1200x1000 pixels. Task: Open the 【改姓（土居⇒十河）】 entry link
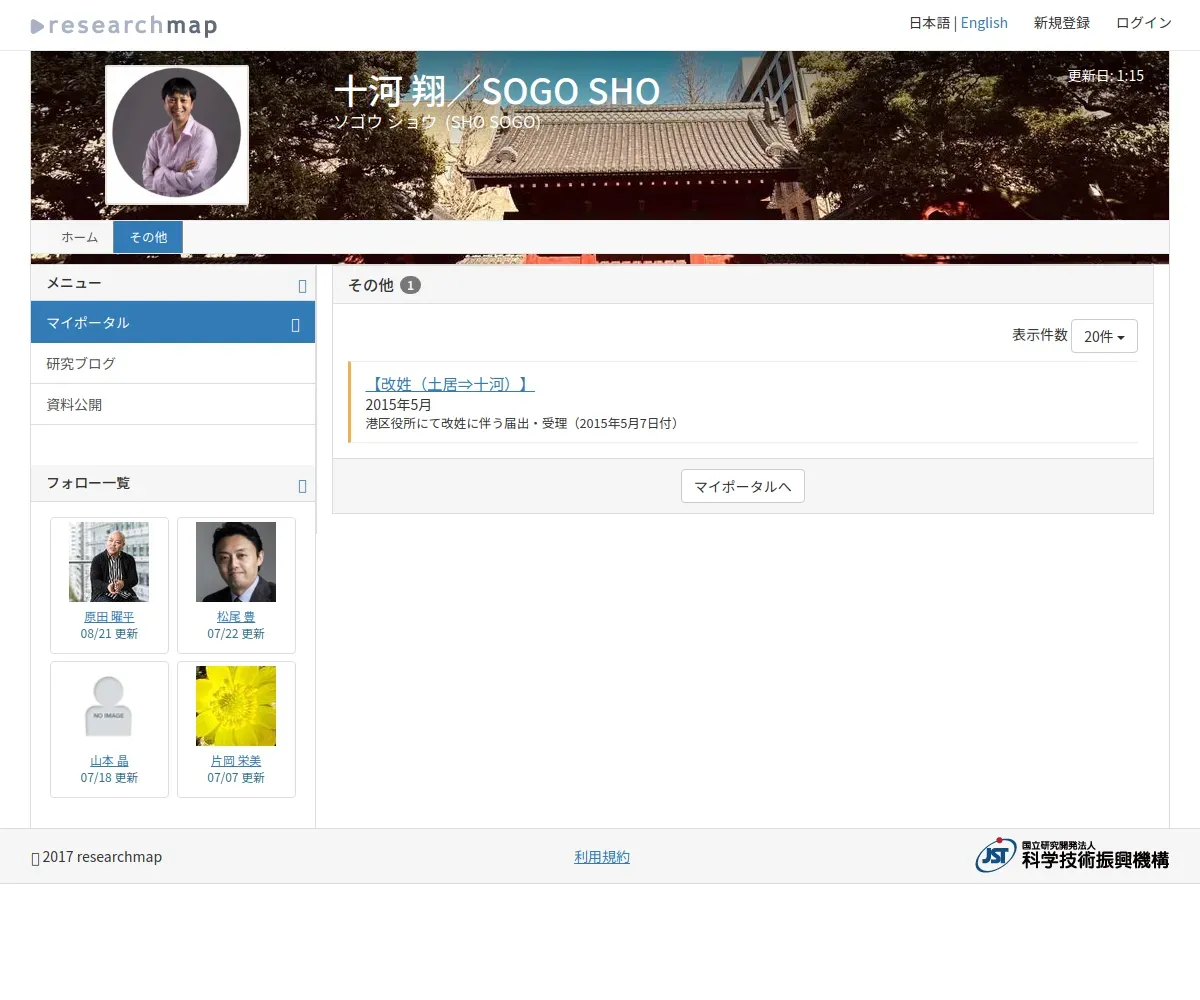point(450,384)
